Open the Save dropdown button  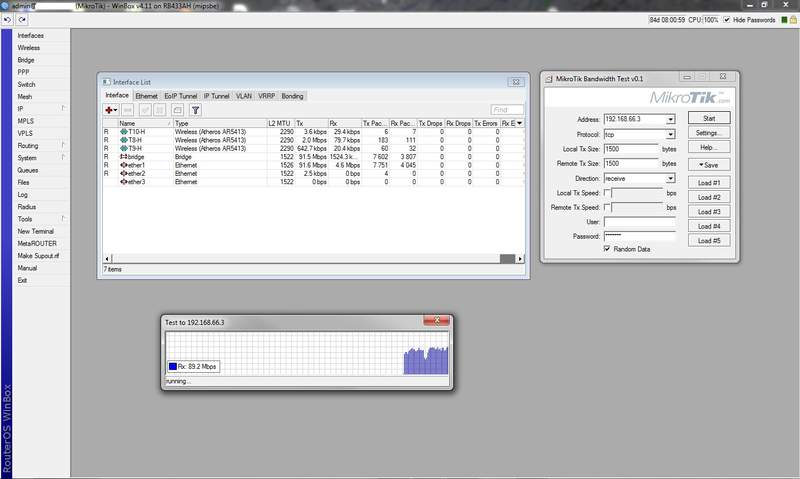tap(709, 165)
